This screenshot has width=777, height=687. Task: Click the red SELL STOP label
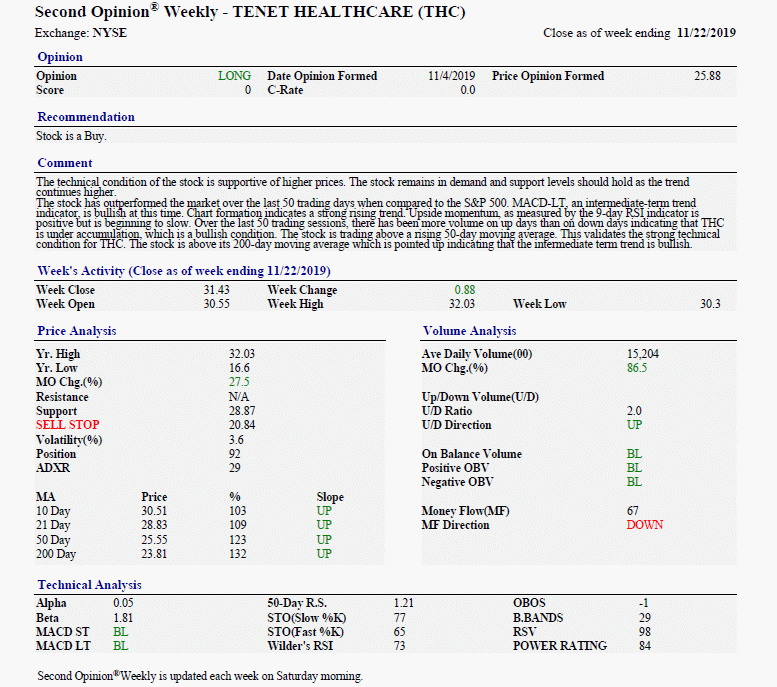click(x=67, y=425)
